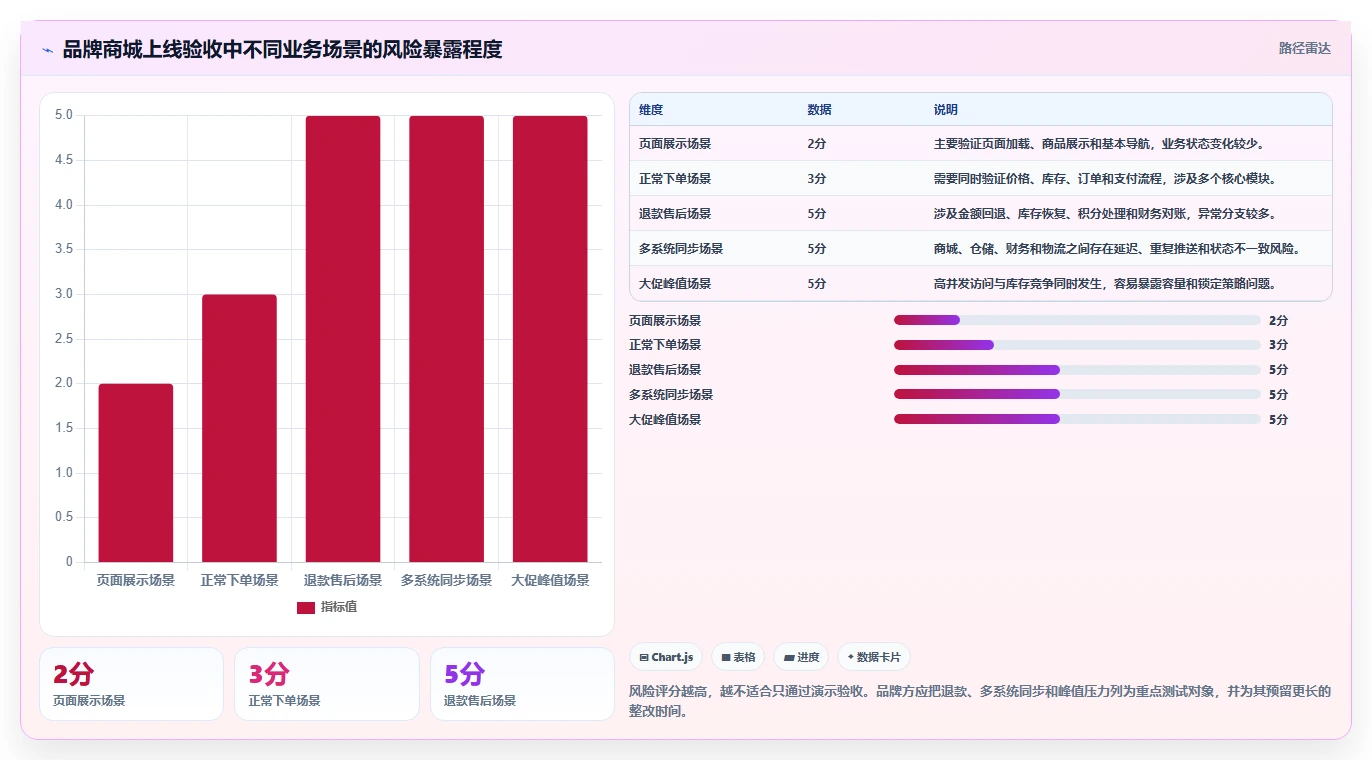Click the 多系统同步场景 bar in chart
1372x760 pixels.
(x=447, y=339)
